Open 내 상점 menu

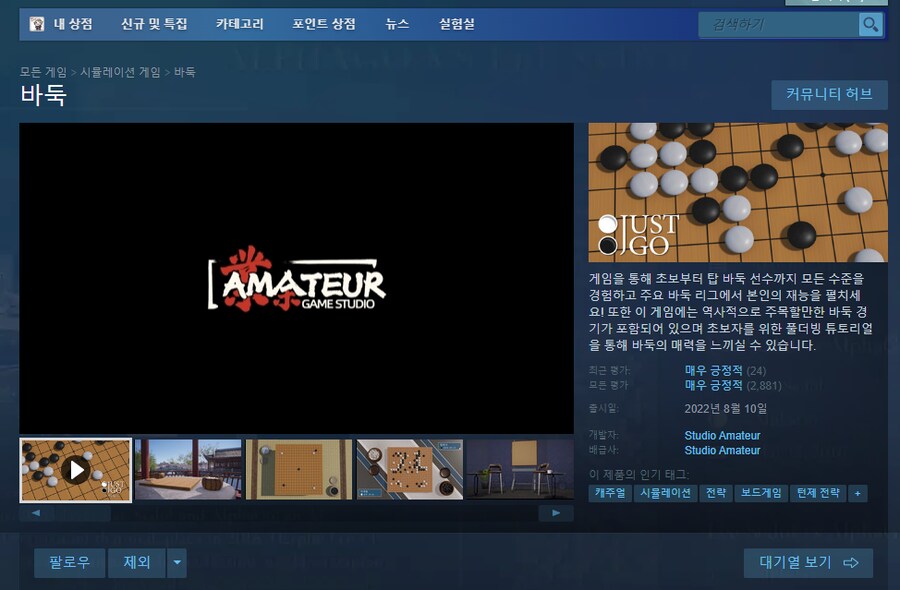pyautogui.click(x=73, y=24)
